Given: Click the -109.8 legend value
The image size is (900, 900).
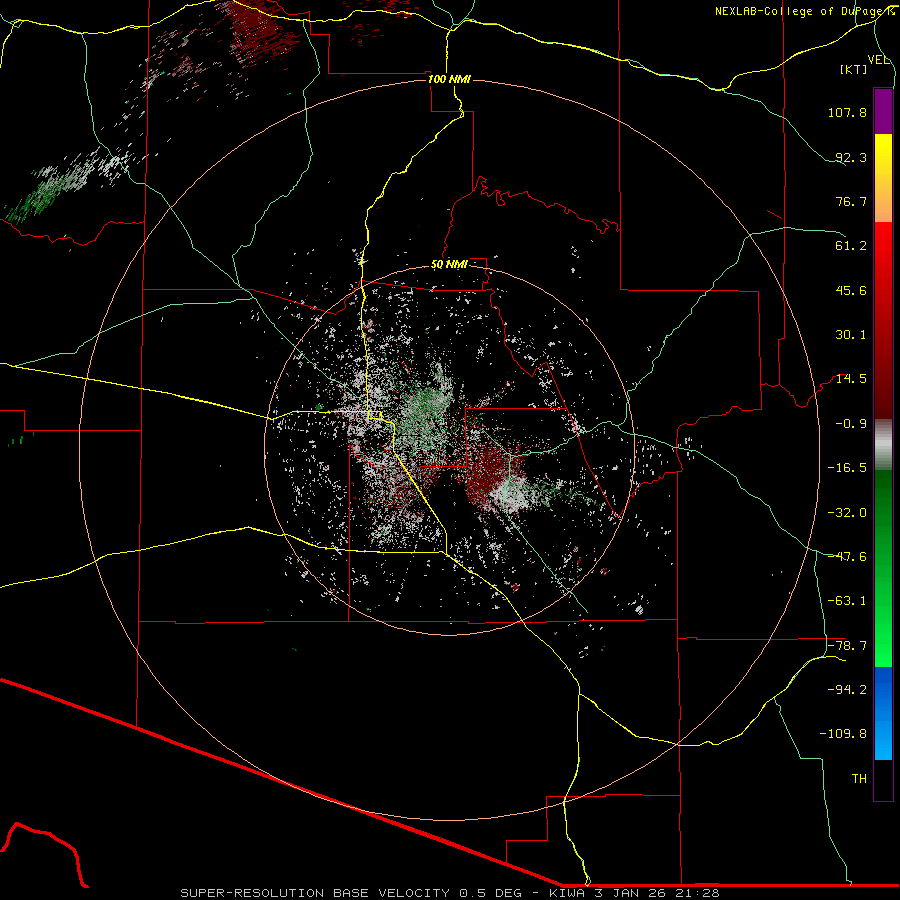Looking at the screenshot, I should (x=843, y=734).
